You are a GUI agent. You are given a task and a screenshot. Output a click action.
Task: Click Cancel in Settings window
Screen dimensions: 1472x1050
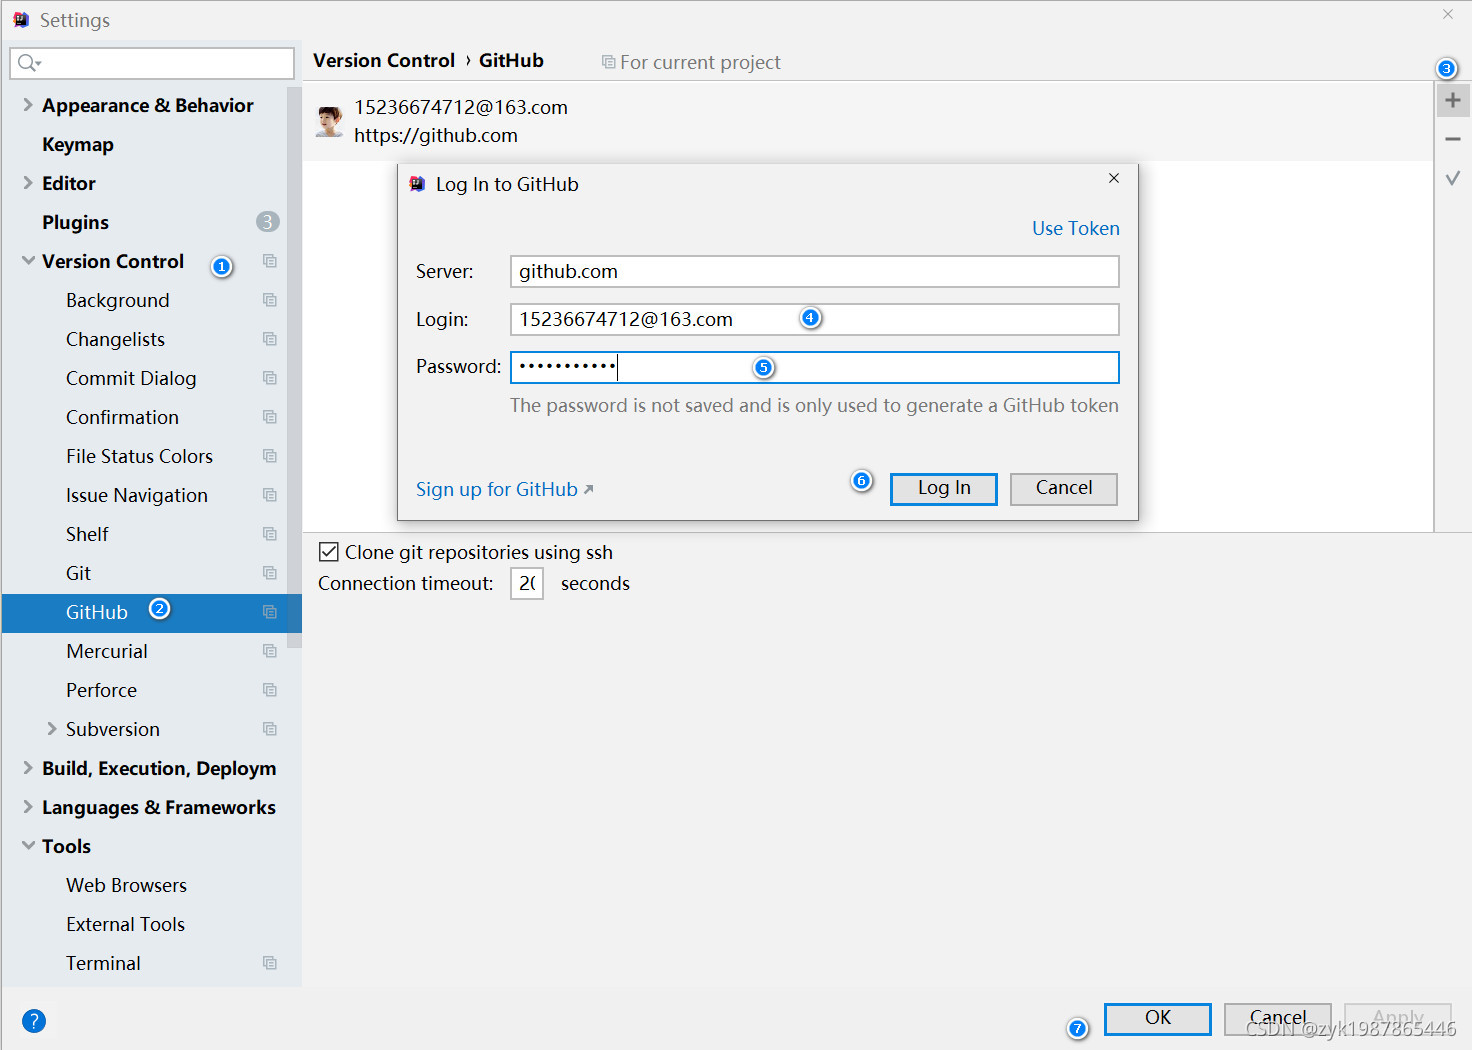point(1278,1018)
